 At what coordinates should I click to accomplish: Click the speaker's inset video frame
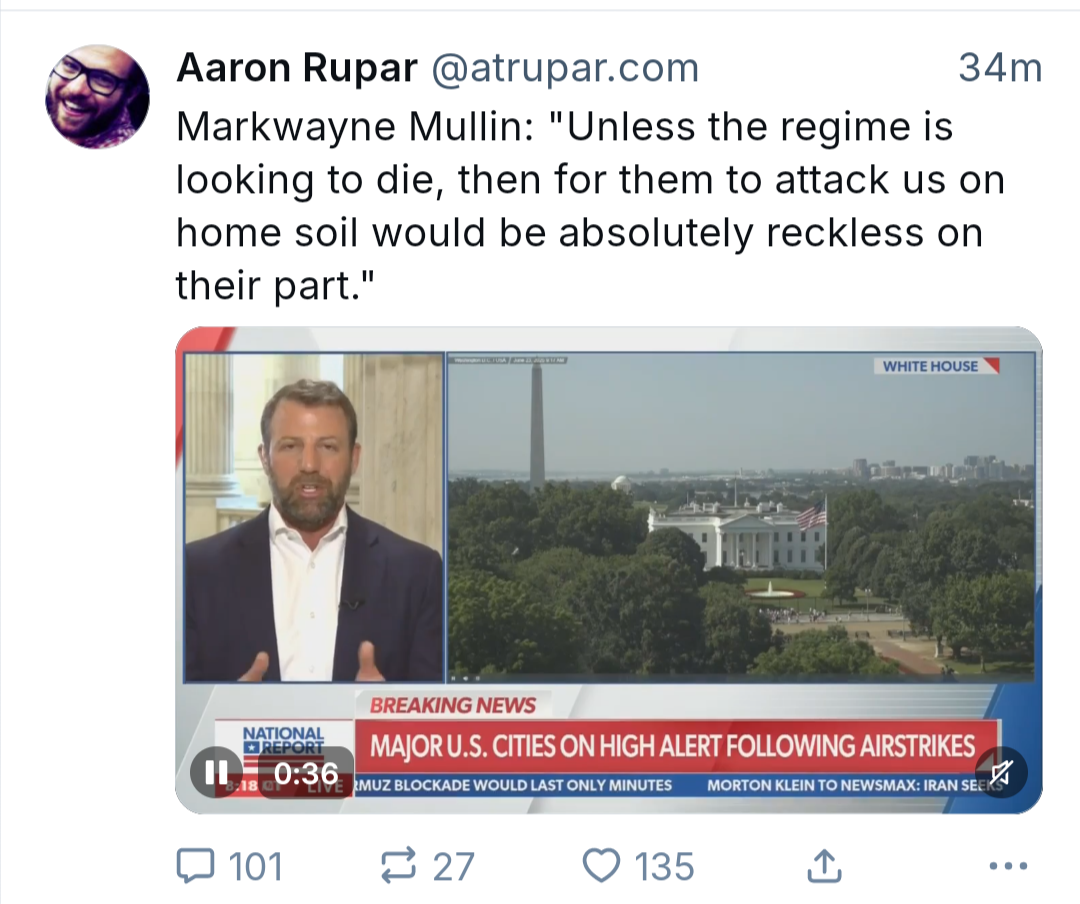tap(313, 517)
